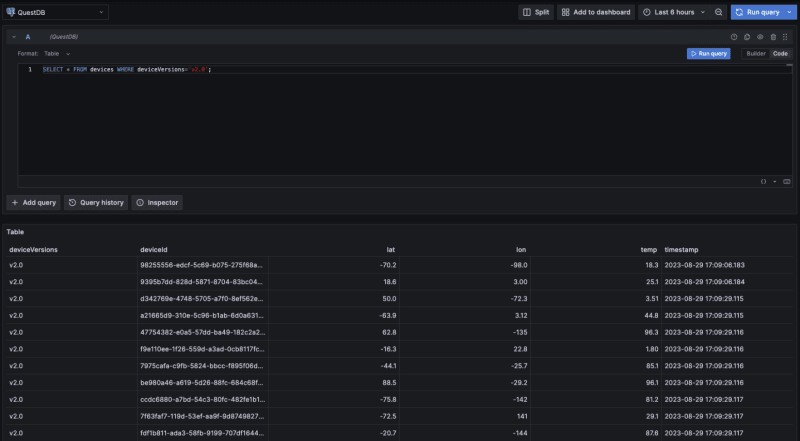Image resolution: width=800 pixels, height=441 pixels.
Task: Click deviceId cell starting ccdc6880
Action: [202, 400]
